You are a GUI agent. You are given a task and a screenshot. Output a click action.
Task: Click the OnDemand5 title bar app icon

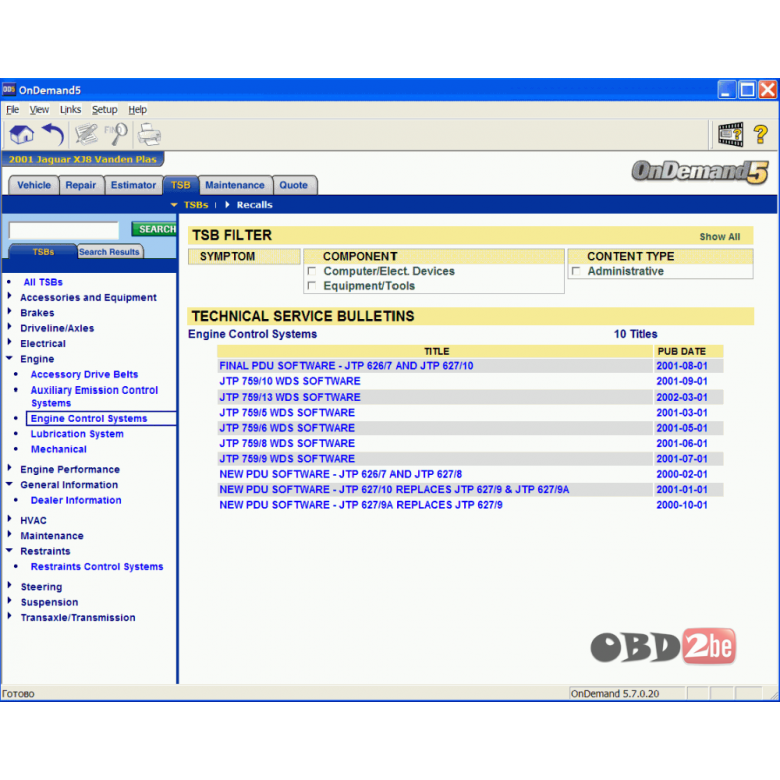coord(9,90)
